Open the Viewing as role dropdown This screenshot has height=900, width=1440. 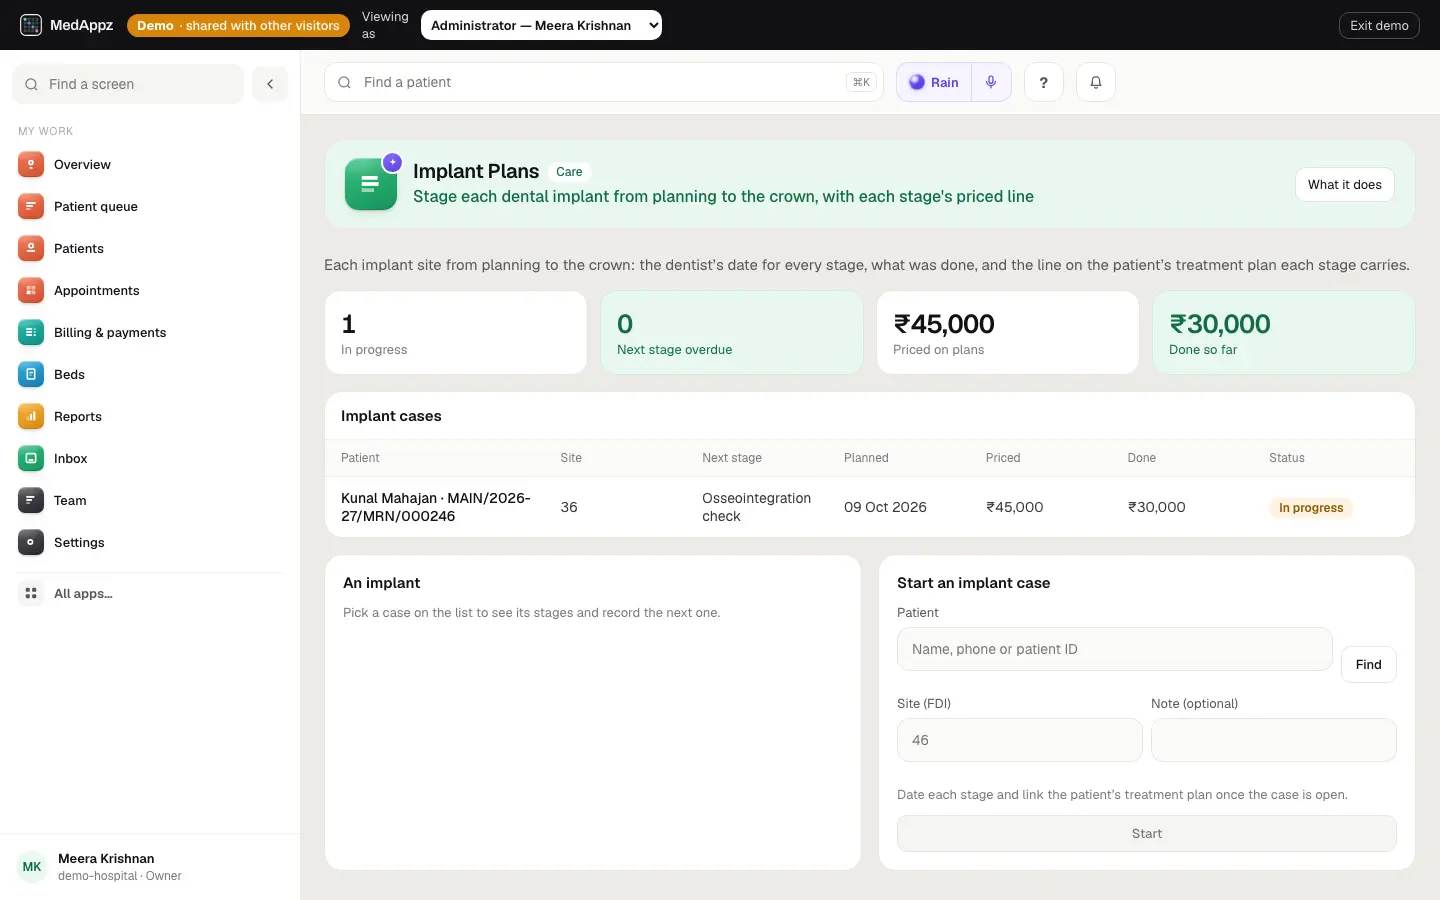541,25
